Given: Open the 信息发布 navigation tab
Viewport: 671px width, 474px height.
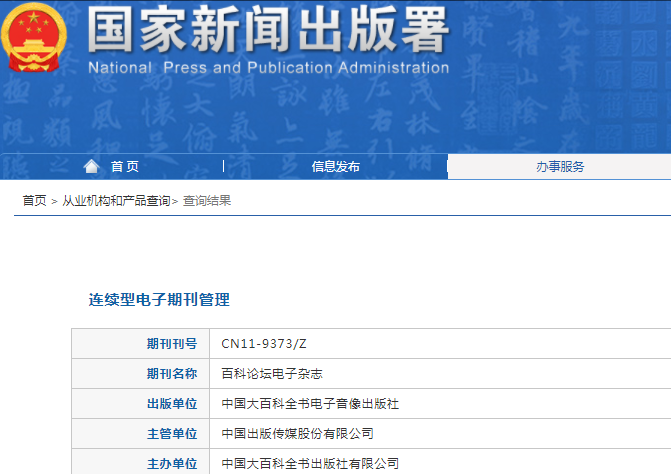Looking at the screenshot, I should pos(335,167).
